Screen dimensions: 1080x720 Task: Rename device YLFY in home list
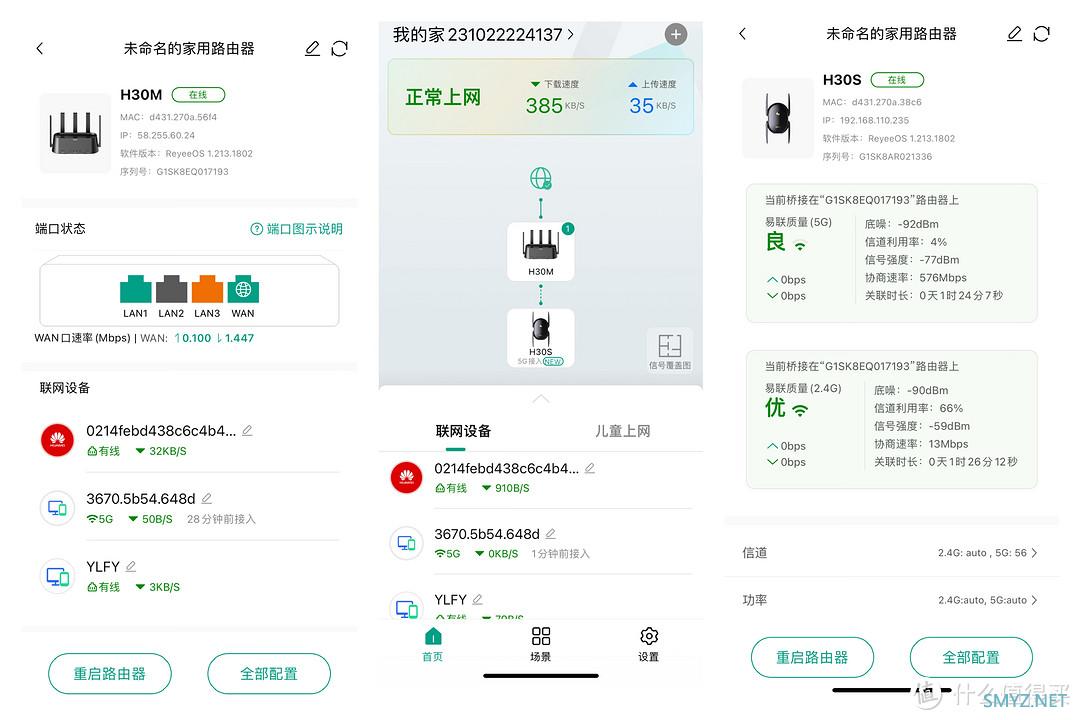click(477, 599)
